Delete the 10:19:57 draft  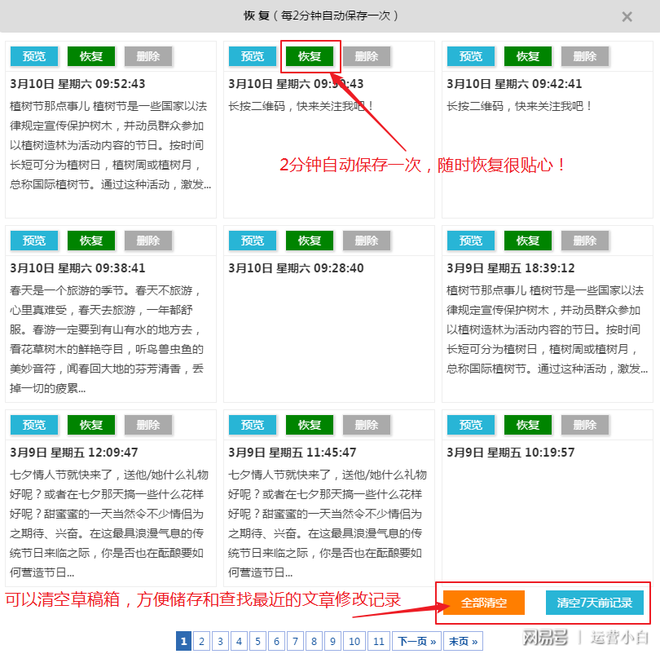pyautogui.click(x=585, y=425)
